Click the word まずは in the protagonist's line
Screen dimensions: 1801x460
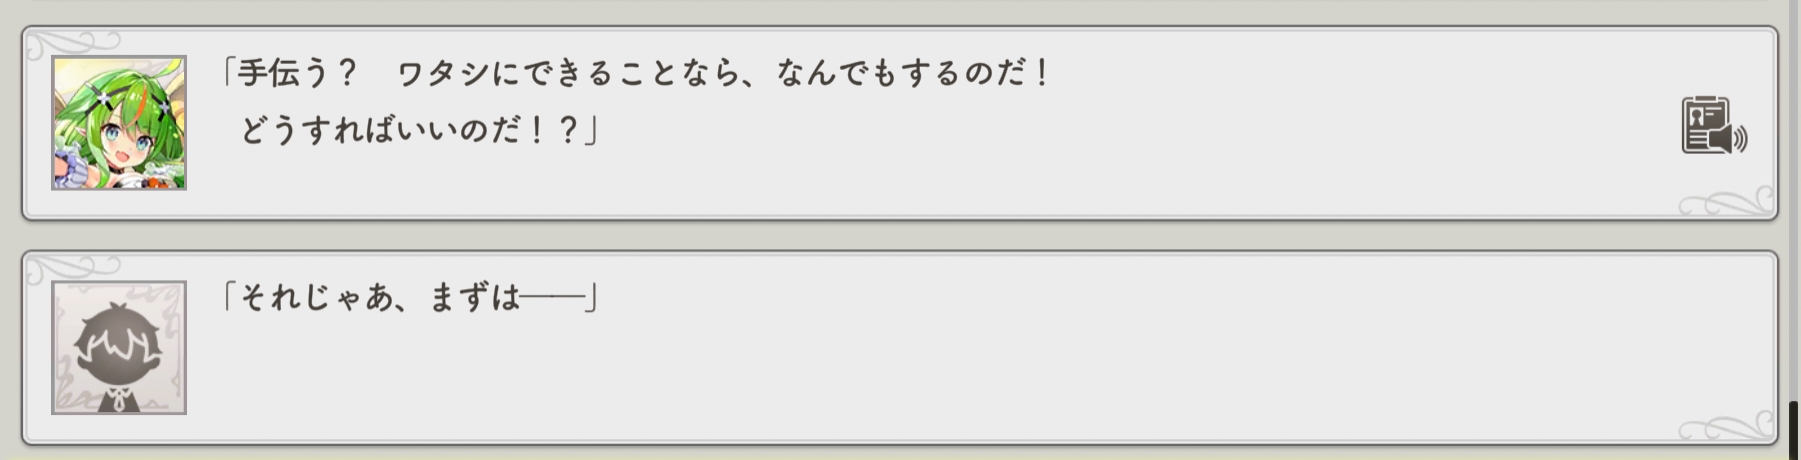474,298
